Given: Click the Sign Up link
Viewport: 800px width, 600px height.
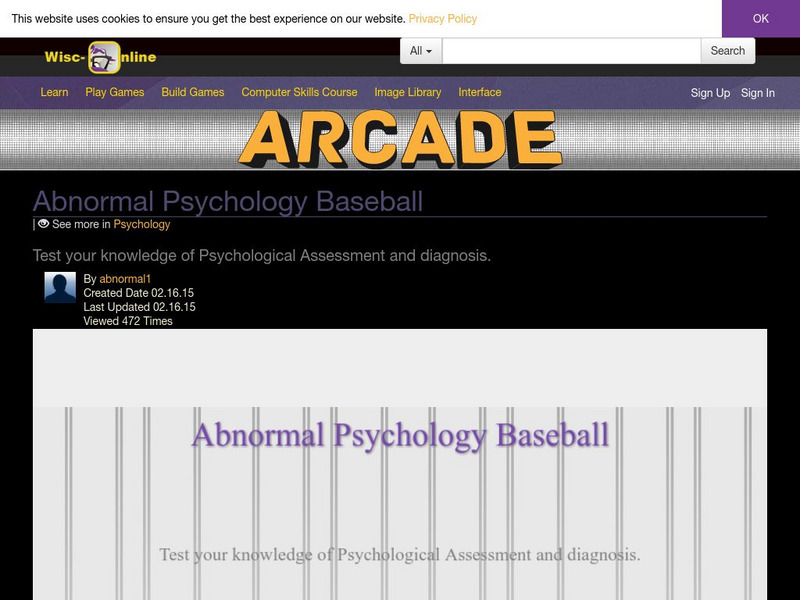Looking at the screenshot, I should click(709, 91).
